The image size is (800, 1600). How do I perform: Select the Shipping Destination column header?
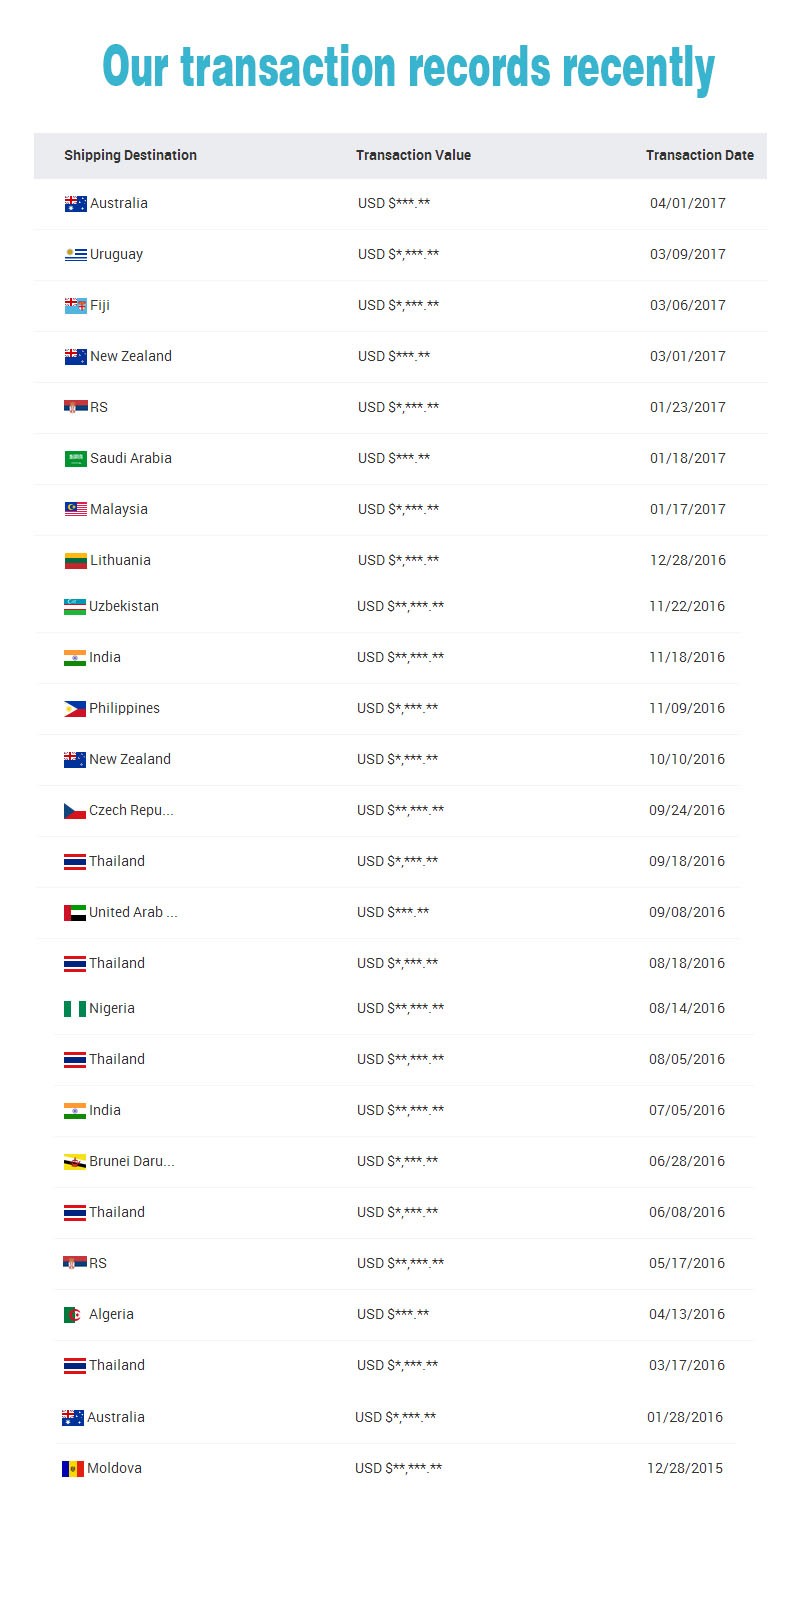tap(130, 155)
